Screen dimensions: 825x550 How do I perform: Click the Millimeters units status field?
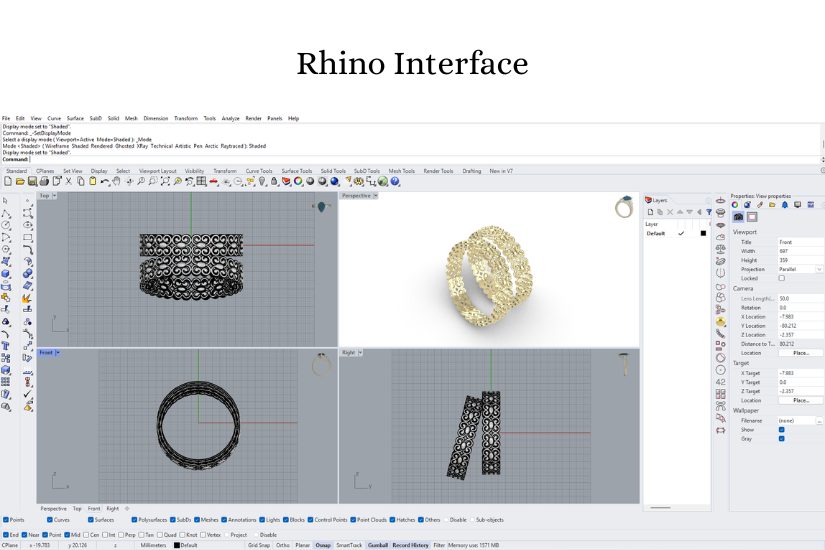(153, 545)
